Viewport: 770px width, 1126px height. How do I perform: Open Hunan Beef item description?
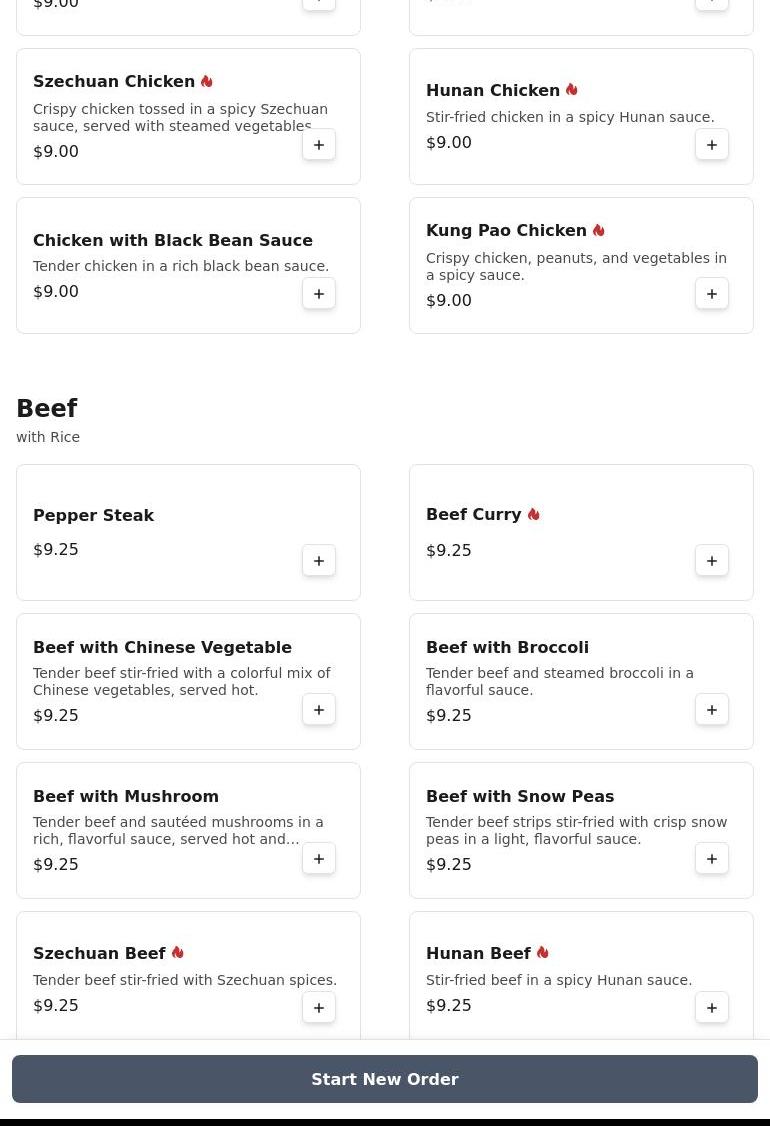pos(559,980)
